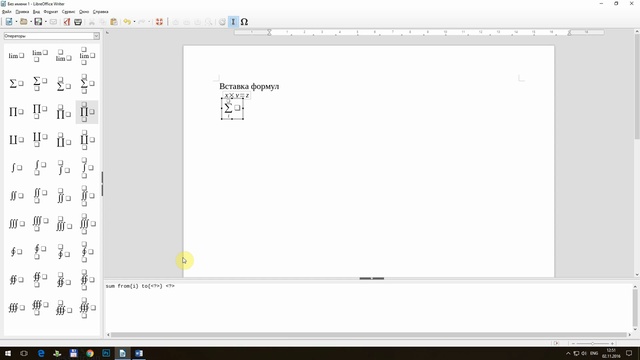The width and height of the screenshot is (640, 360).
Task: Insert product with upper and lower limits
Action: coord(87,112)
